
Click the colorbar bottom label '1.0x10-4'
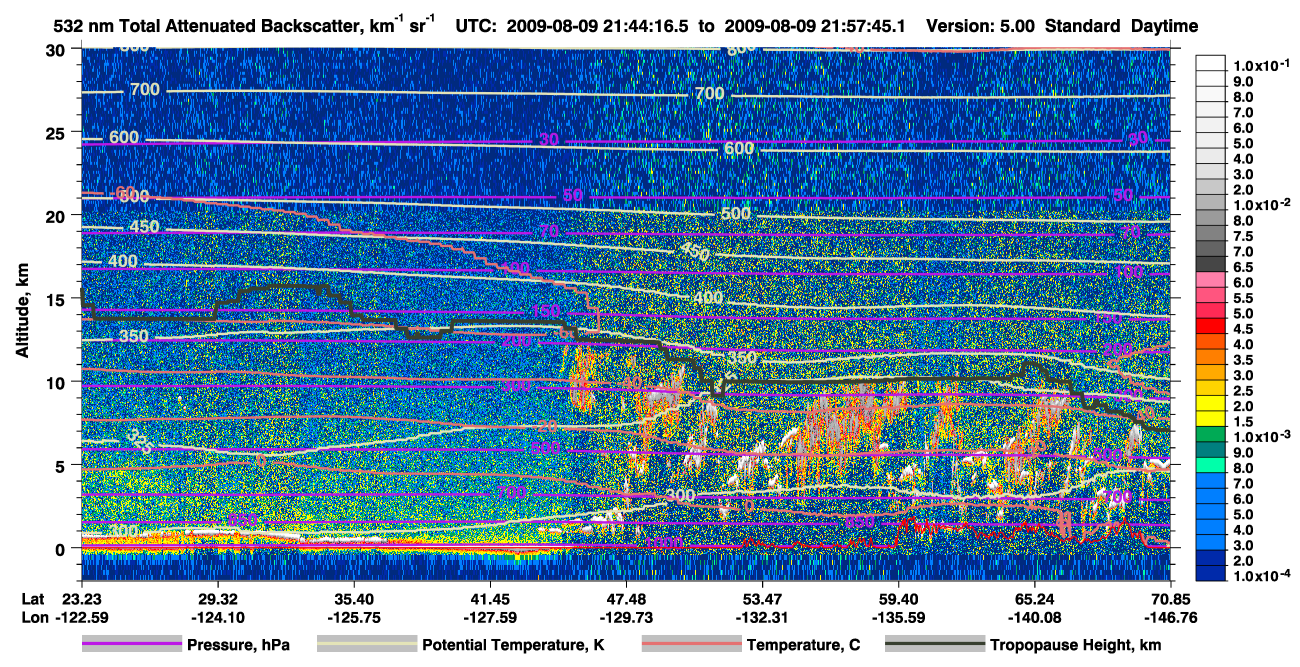1260,575
